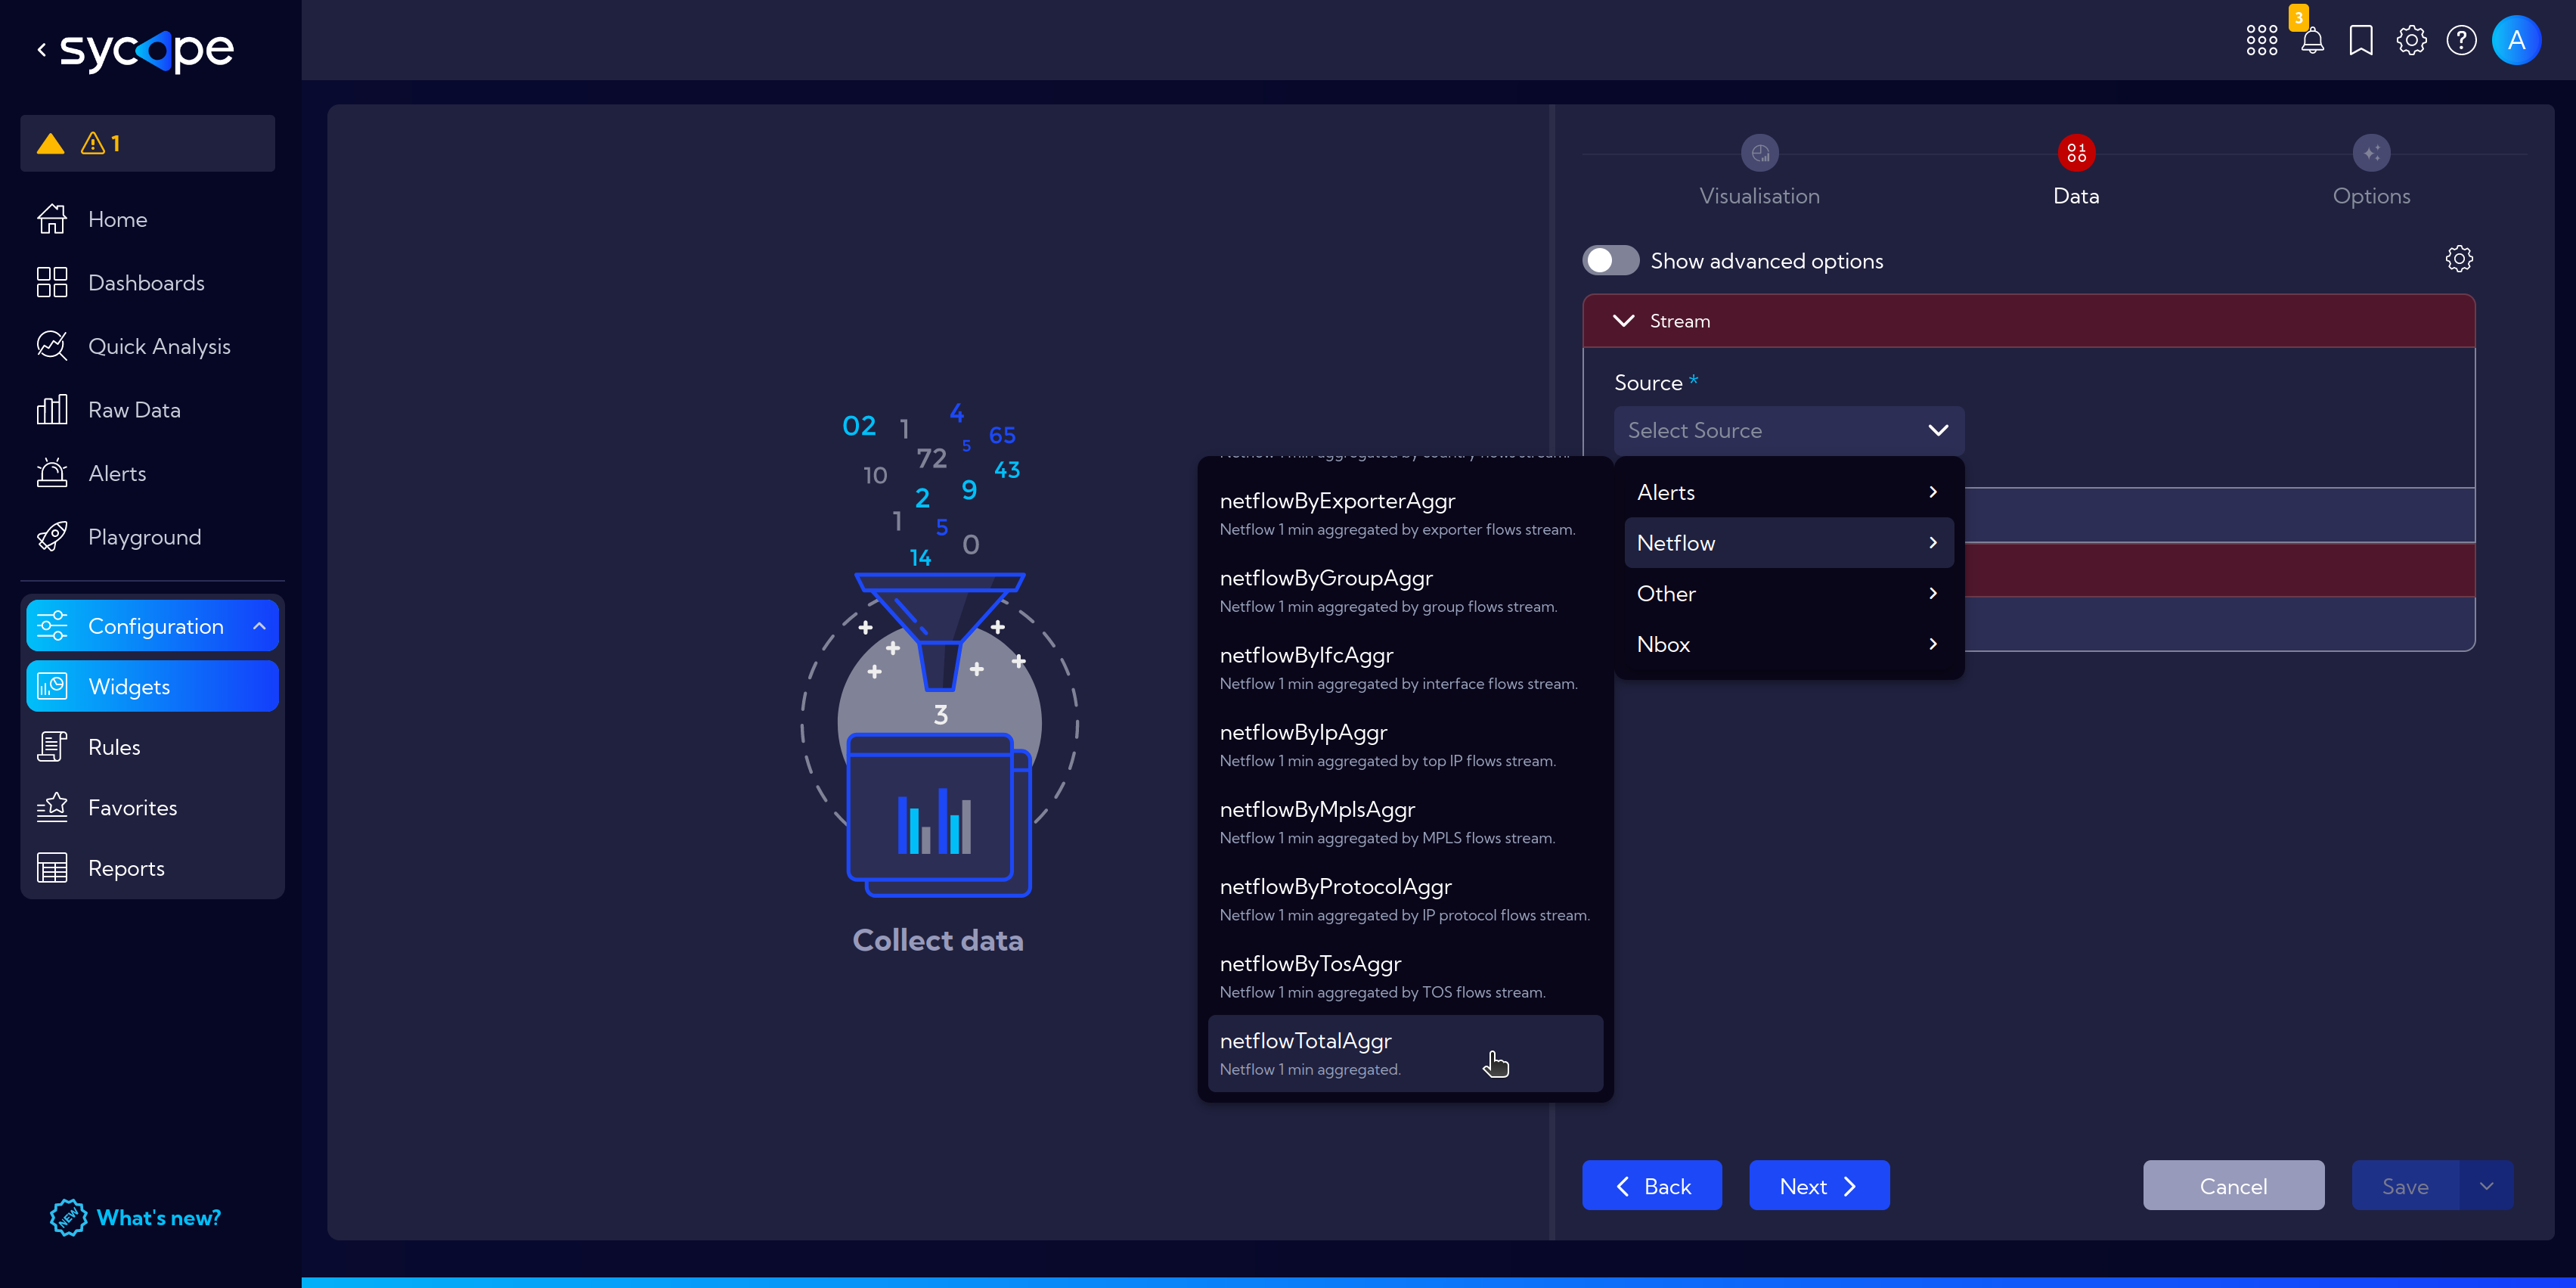Click the Next button

point(1819,1186)
